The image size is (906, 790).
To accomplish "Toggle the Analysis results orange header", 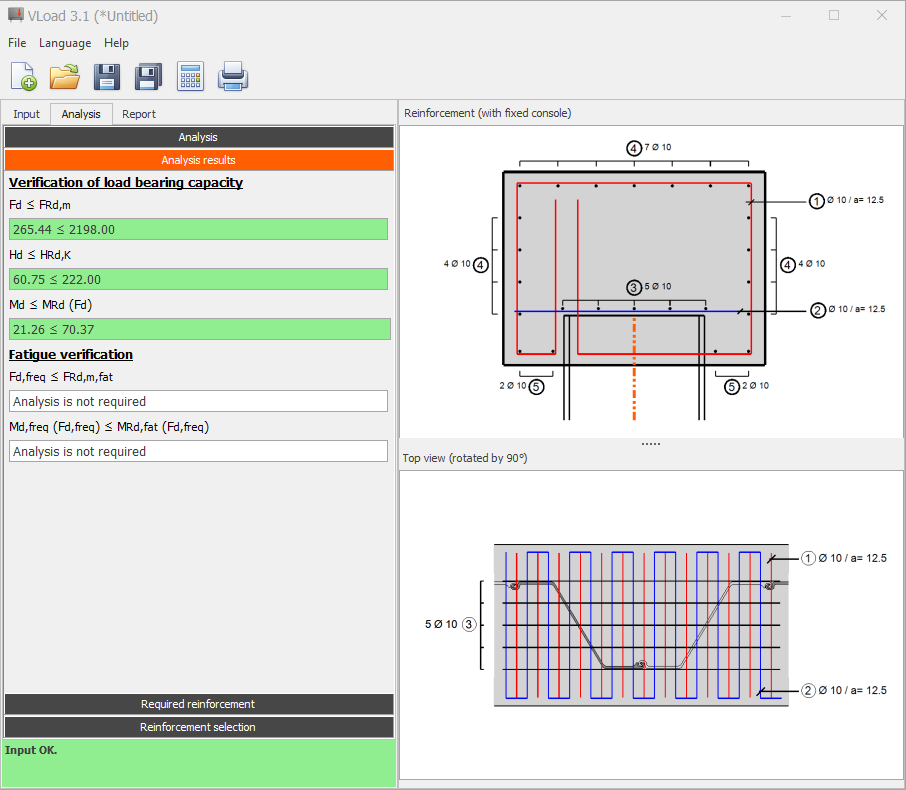I will click(x=199, y=160).
